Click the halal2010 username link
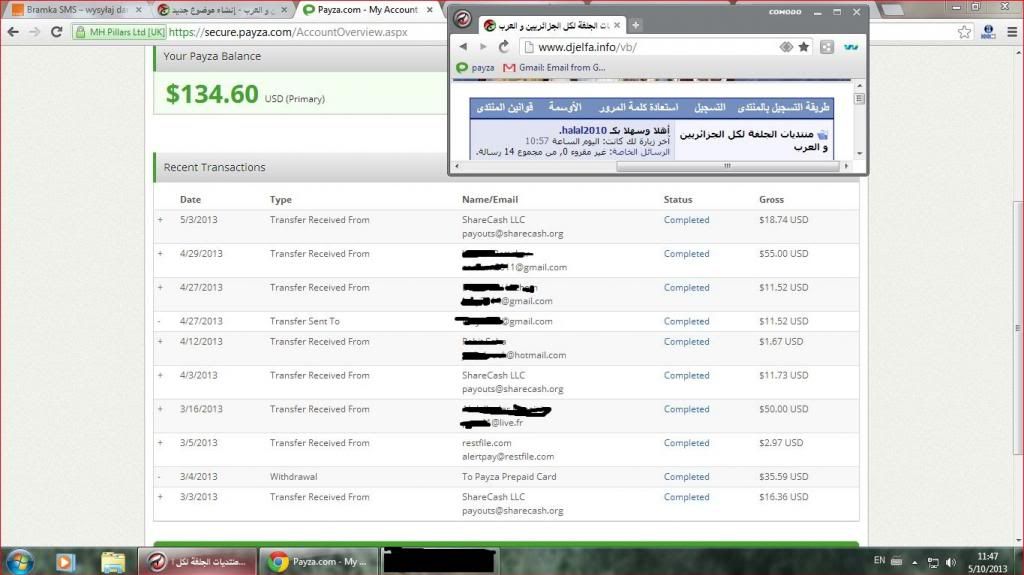Viewport: 1024px width, 575px height. (x=584, y=131)
